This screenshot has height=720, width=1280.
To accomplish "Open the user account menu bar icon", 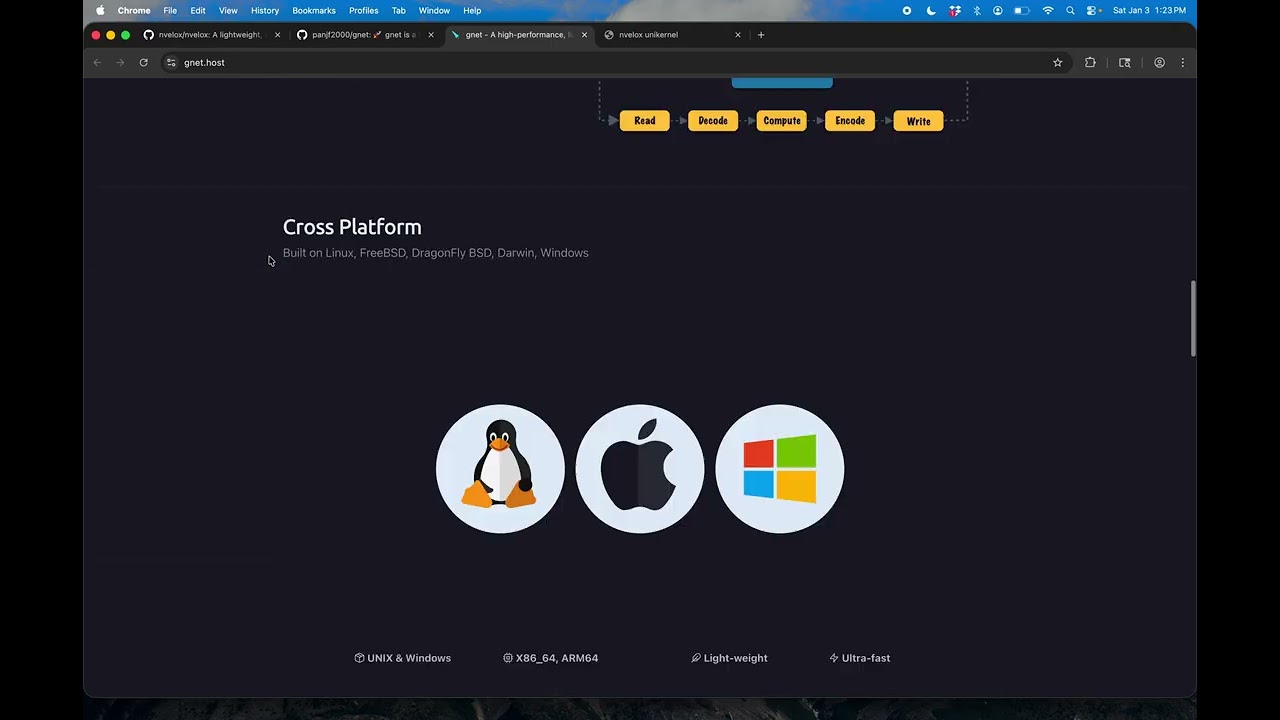I will (x=998, y=10).
